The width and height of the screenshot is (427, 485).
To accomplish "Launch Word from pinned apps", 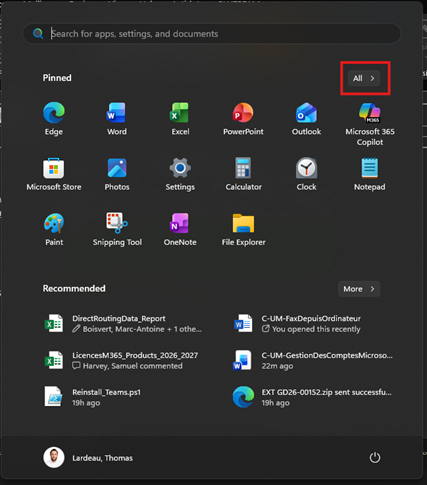I will 117,119.
